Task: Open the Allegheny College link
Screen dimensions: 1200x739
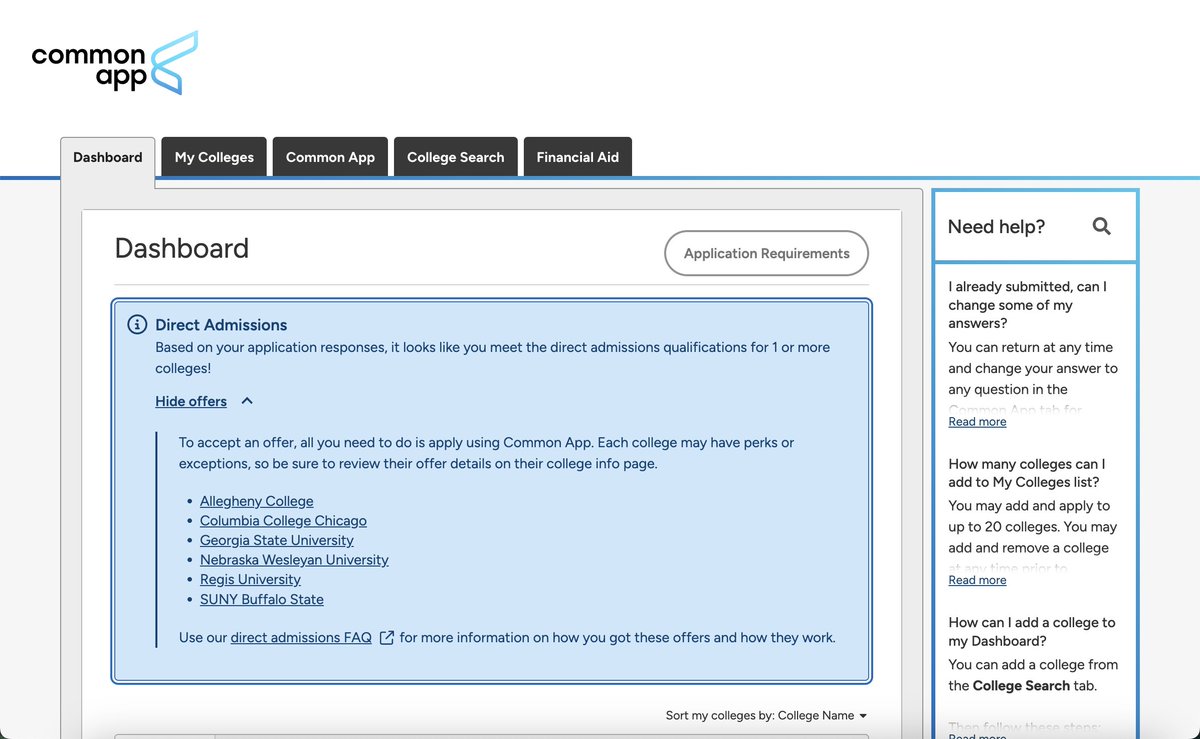Action: point(256,501)
